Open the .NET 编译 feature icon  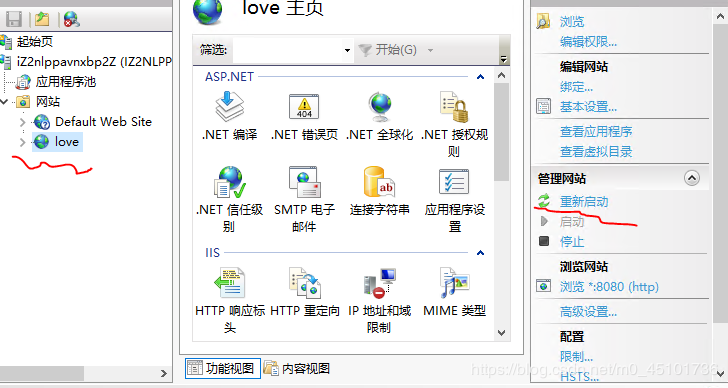point(230,107)
